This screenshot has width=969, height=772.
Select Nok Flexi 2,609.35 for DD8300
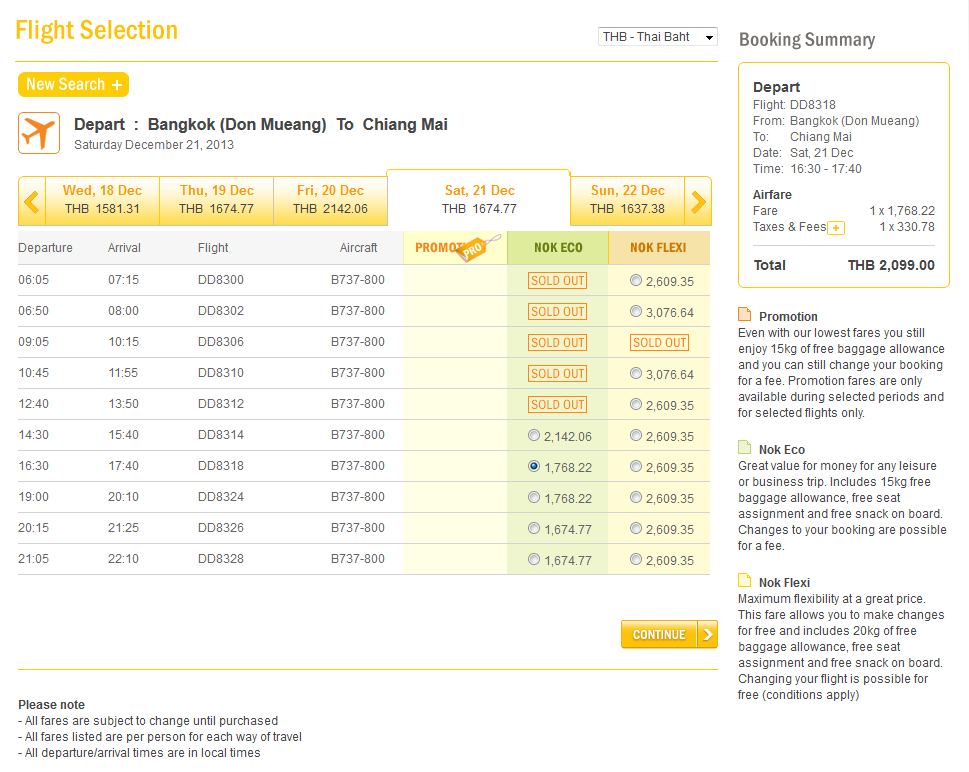[x=636, y=280]
